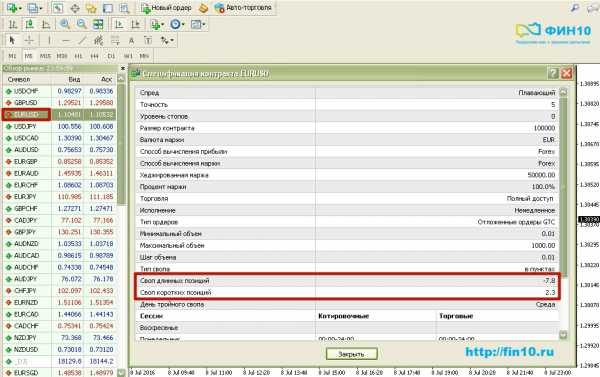Open the Strategy Tester magnifier icon
This screenshot has width=600, height=377.
124,8
